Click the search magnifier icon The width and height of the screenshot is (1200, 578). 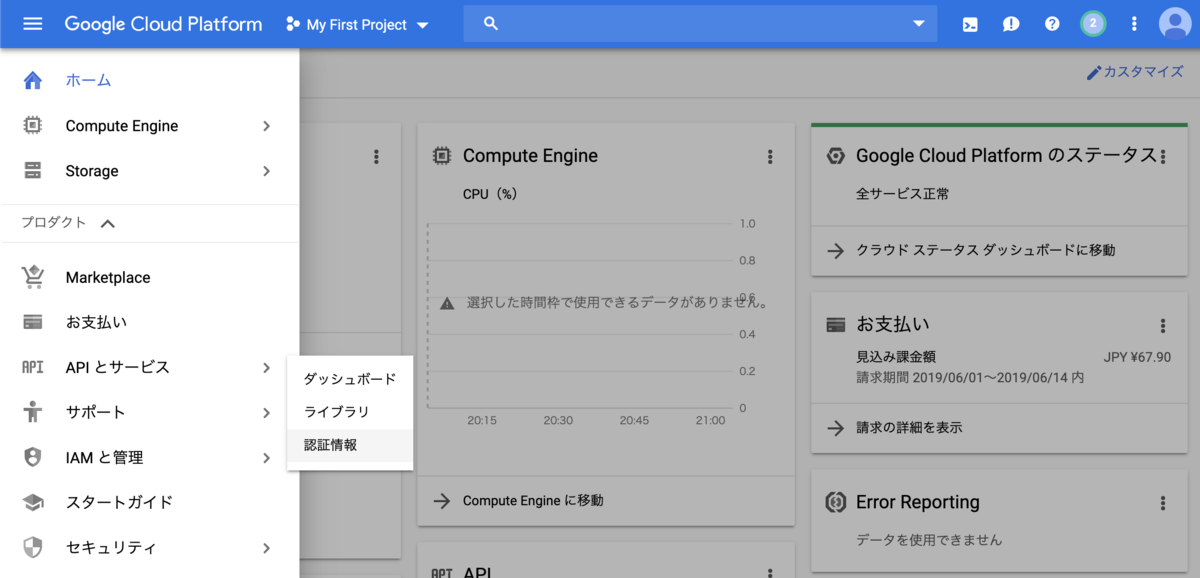(x=490, y=24)
